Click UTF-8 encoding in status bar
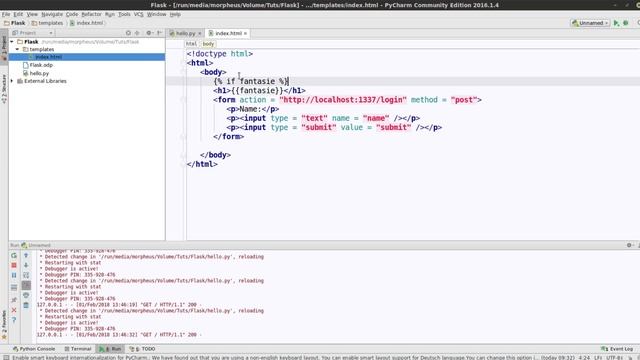 (x=614, y=358)
